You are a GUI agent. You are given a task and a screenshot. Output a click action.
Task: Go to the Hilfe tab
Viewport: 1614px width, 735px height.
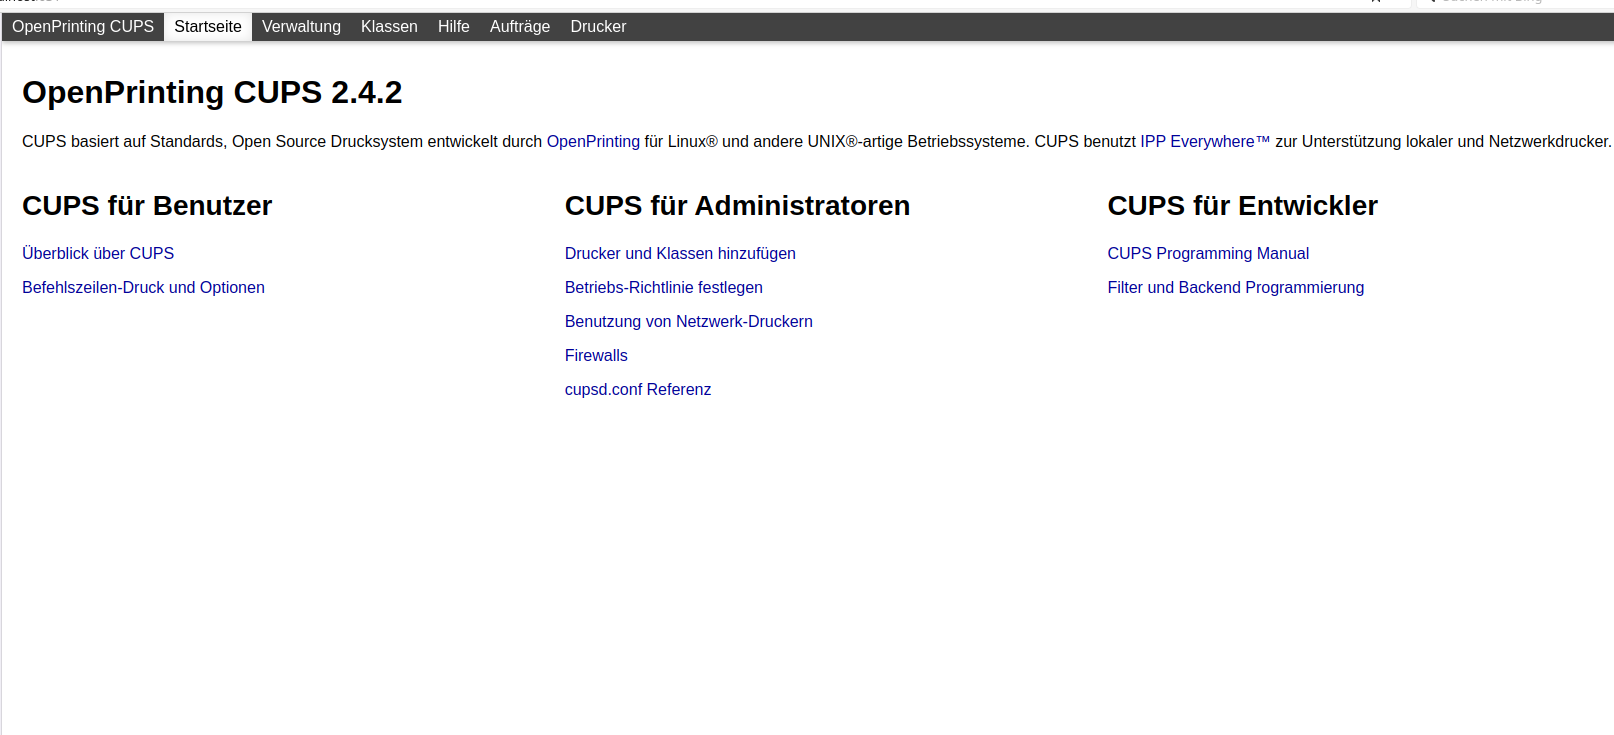[453, 27]
